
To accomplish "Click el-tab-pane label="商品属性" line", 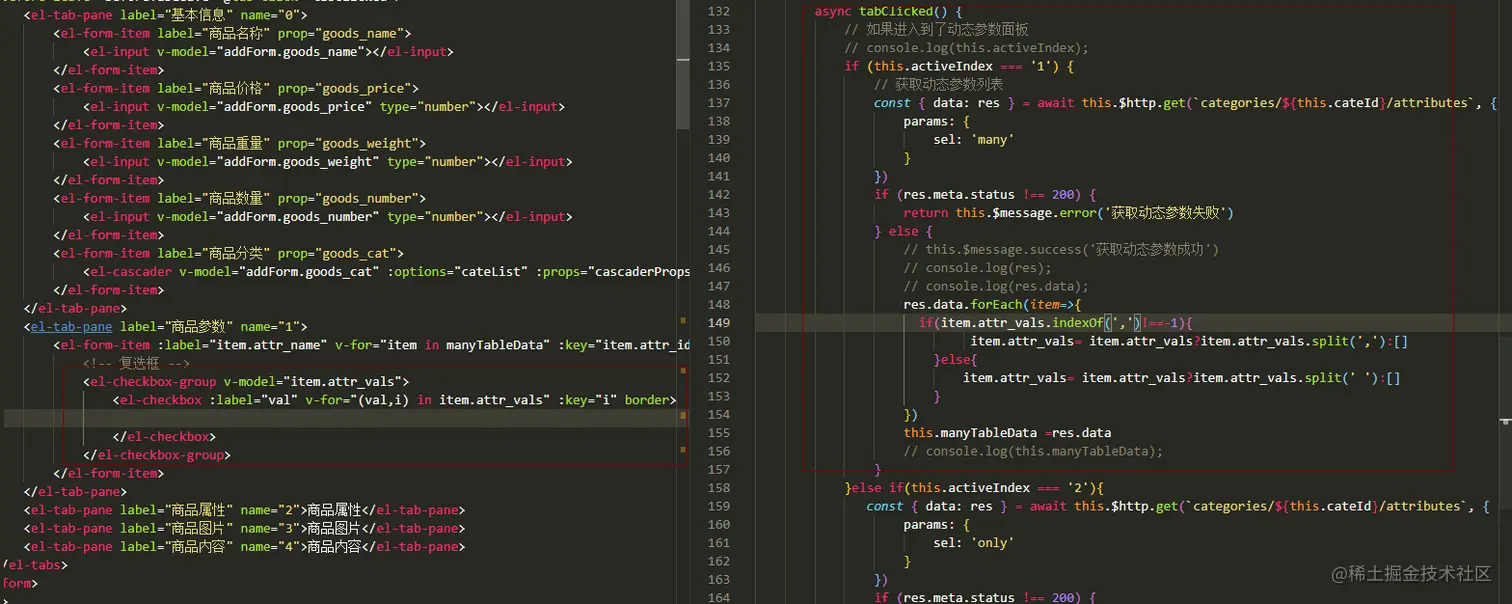I will [x=244, y=510].
